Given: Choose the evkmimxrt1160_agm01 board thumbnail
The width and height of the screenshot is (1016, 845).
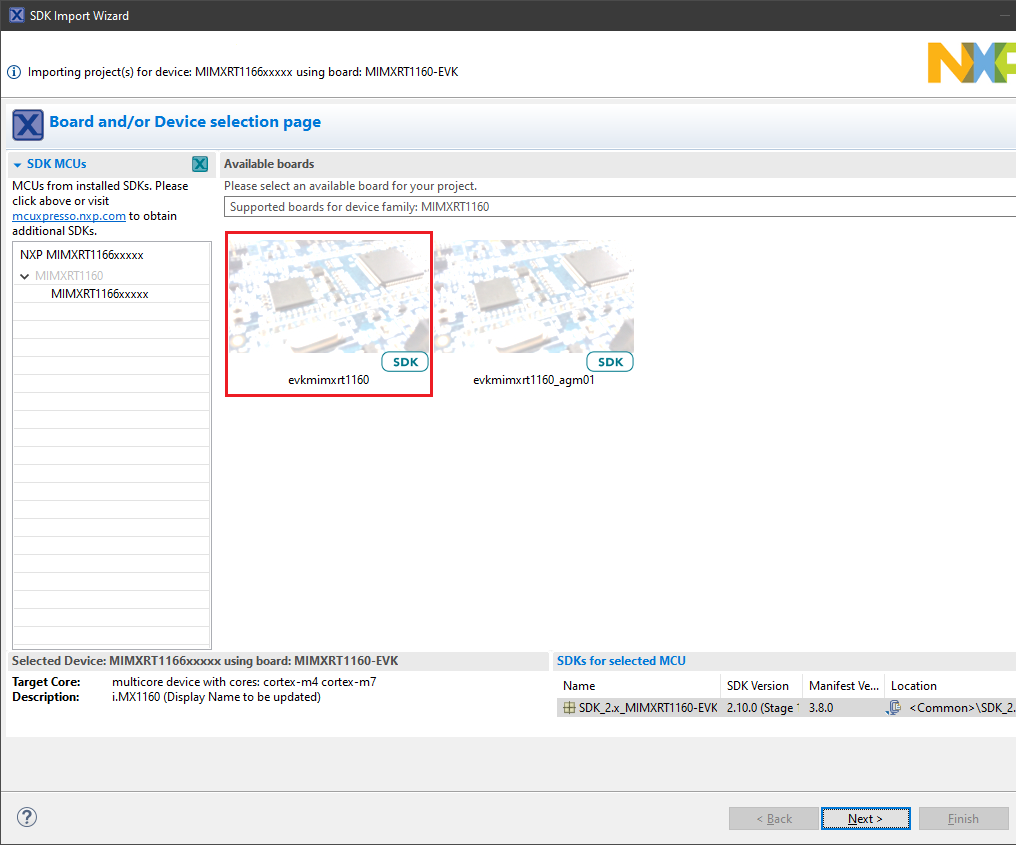Looking at the screenshot, I should pos(533,300).
